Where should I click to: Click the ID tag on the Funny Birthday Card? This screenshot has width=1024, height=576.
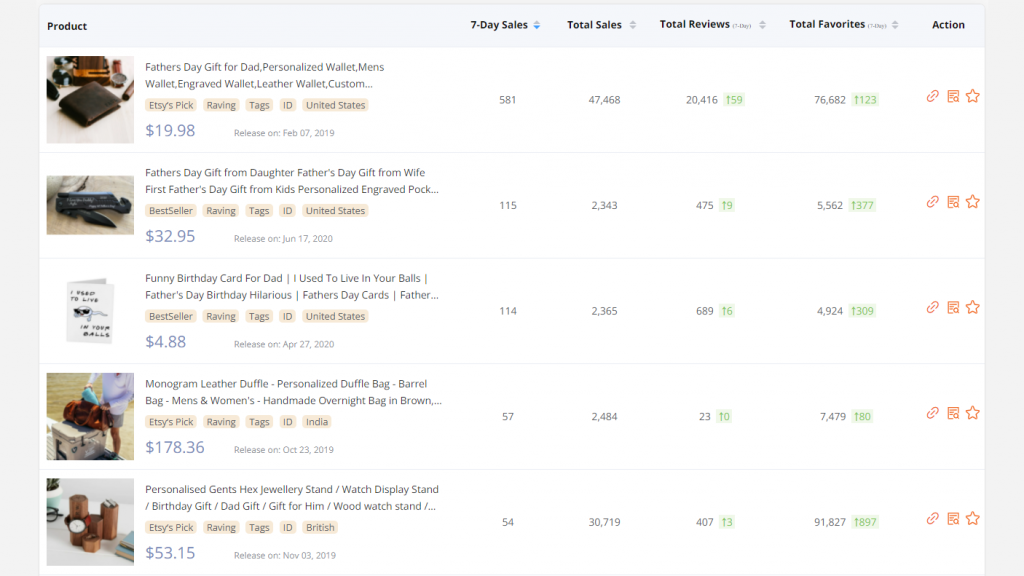tap(287, 316)
